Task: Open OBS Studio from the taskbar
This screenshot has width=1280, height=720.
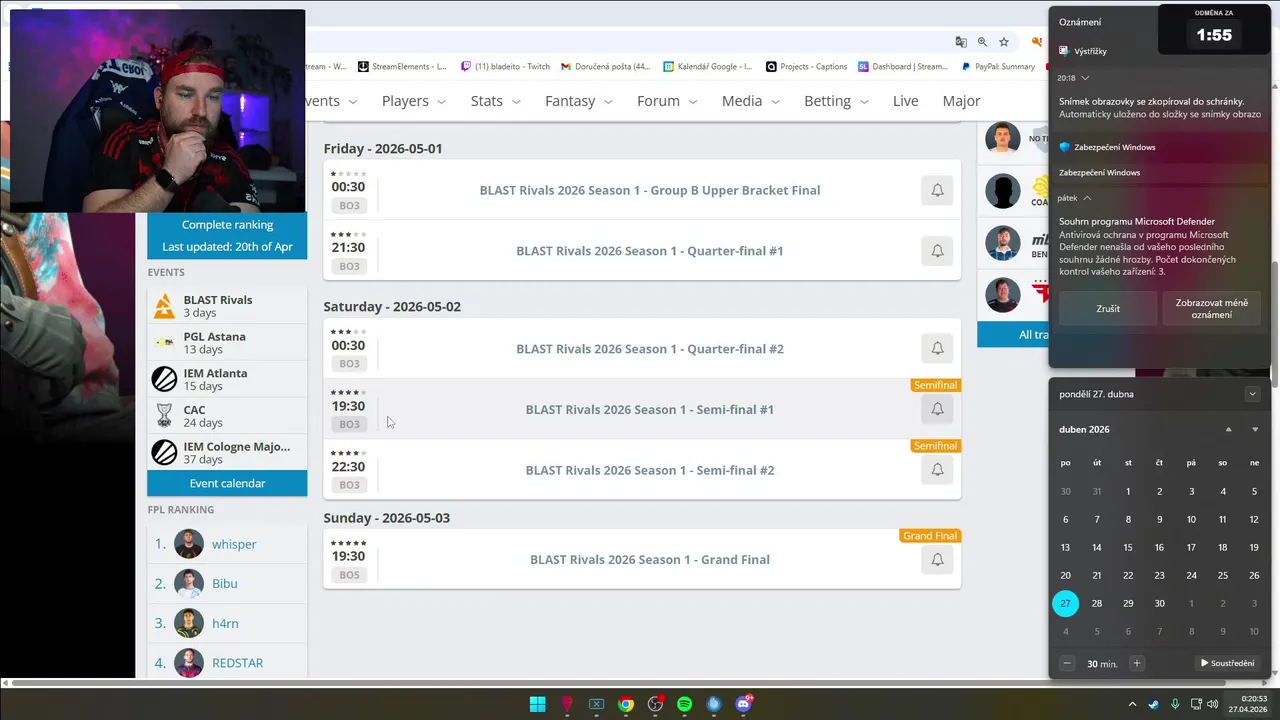Action: pyautogui.click(x=655, y=704)
